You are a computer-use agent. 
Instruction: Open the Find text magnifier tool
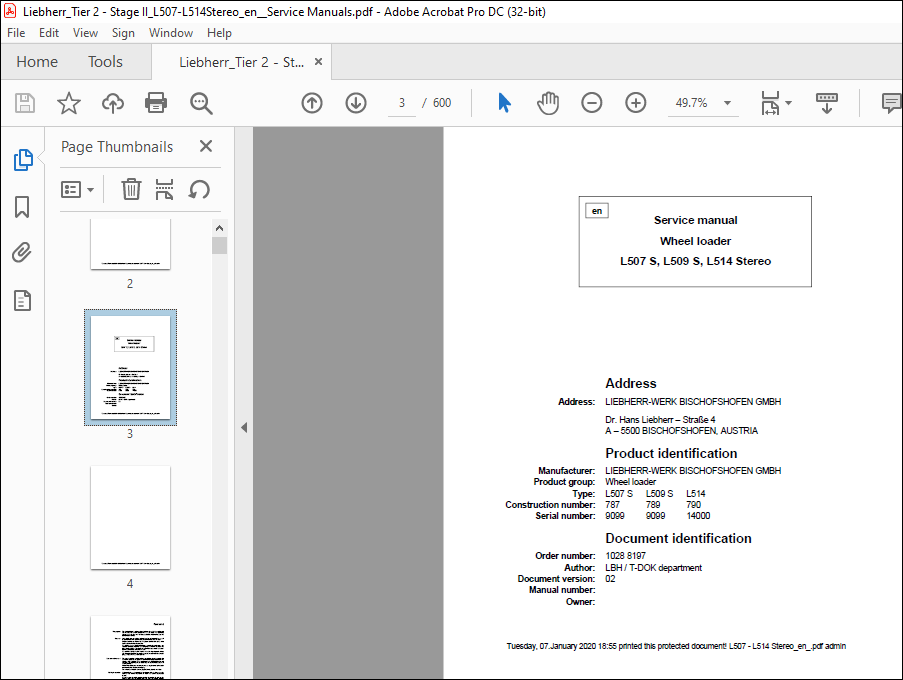201,103
